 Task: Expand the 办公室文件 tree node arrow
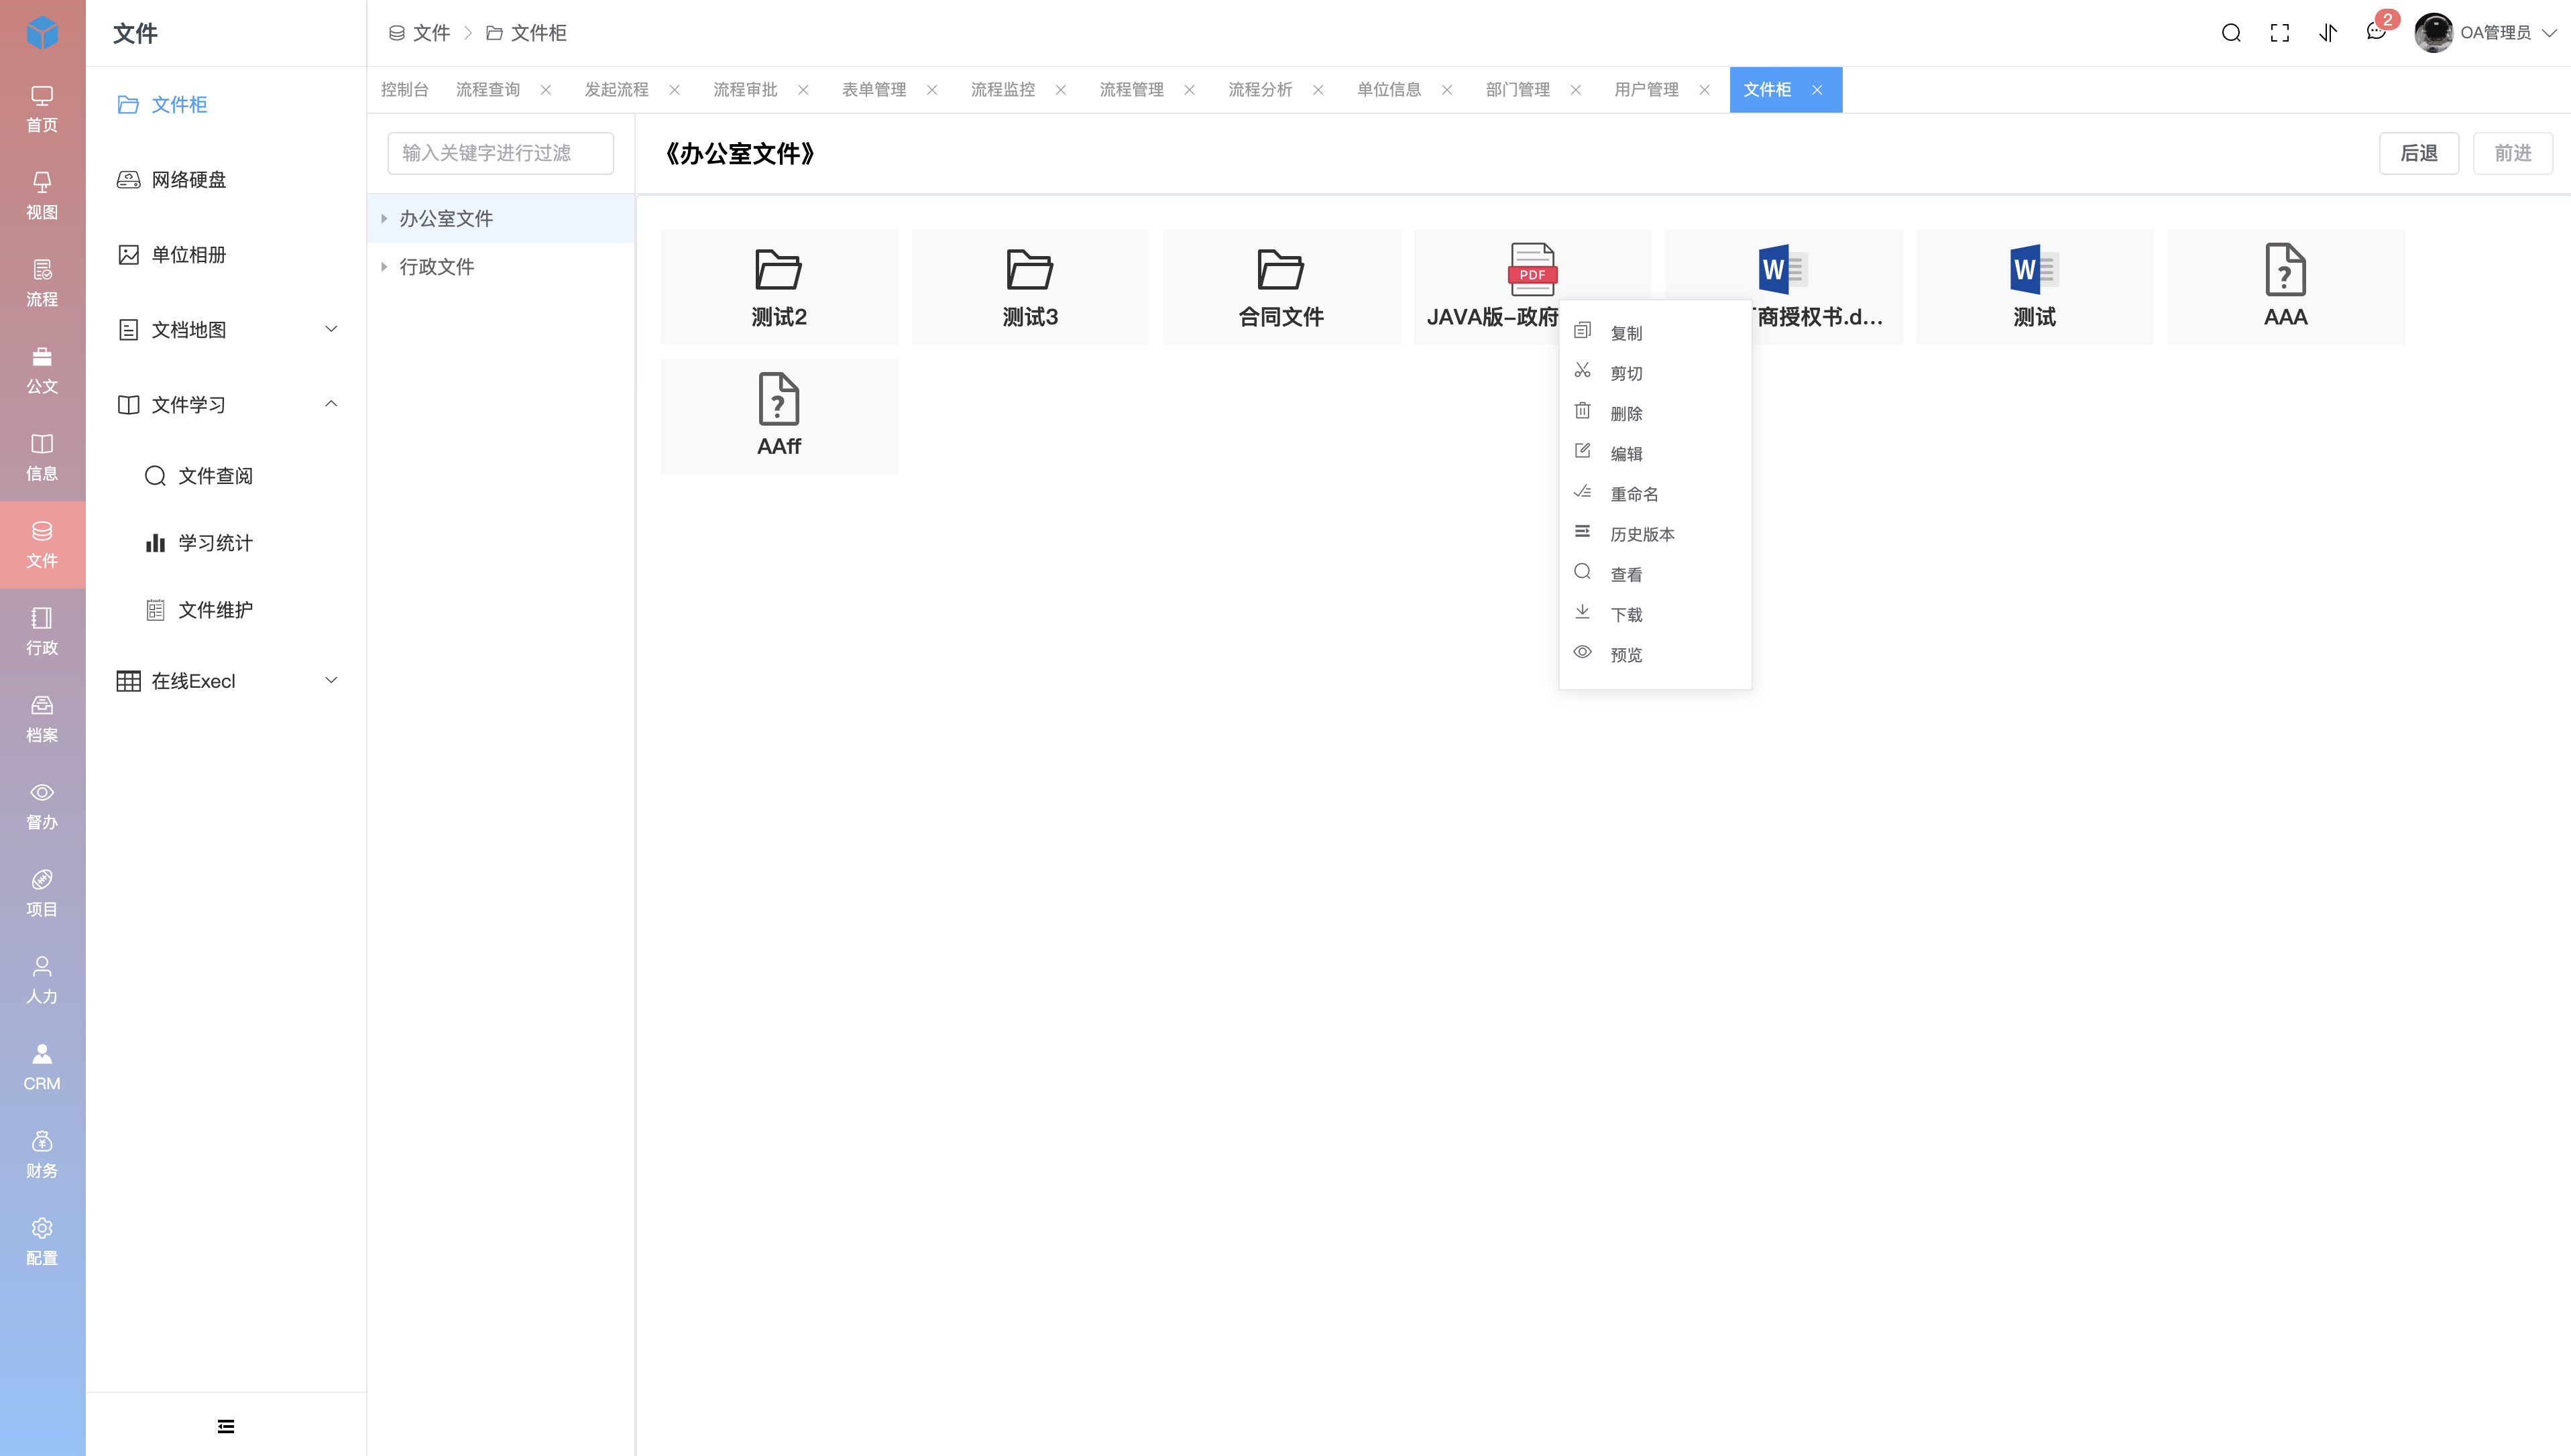coord(384,218)
